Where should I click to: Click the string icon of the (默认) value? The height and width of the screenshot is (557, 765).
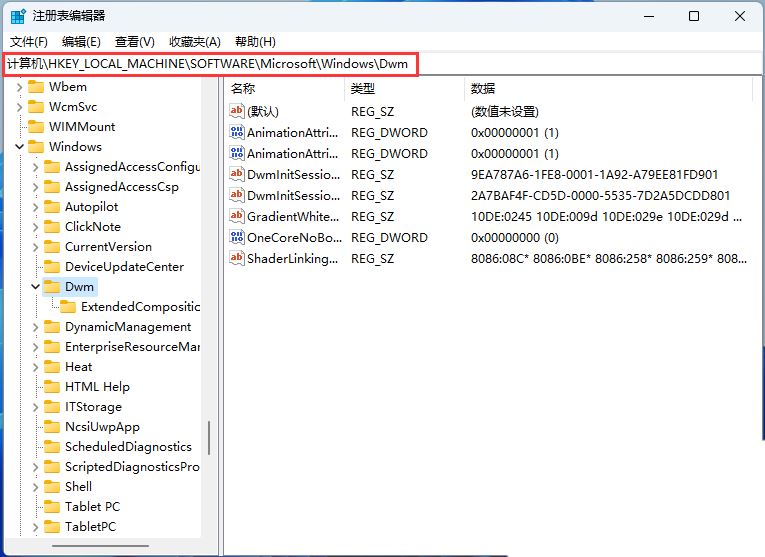tap(237, 111)
